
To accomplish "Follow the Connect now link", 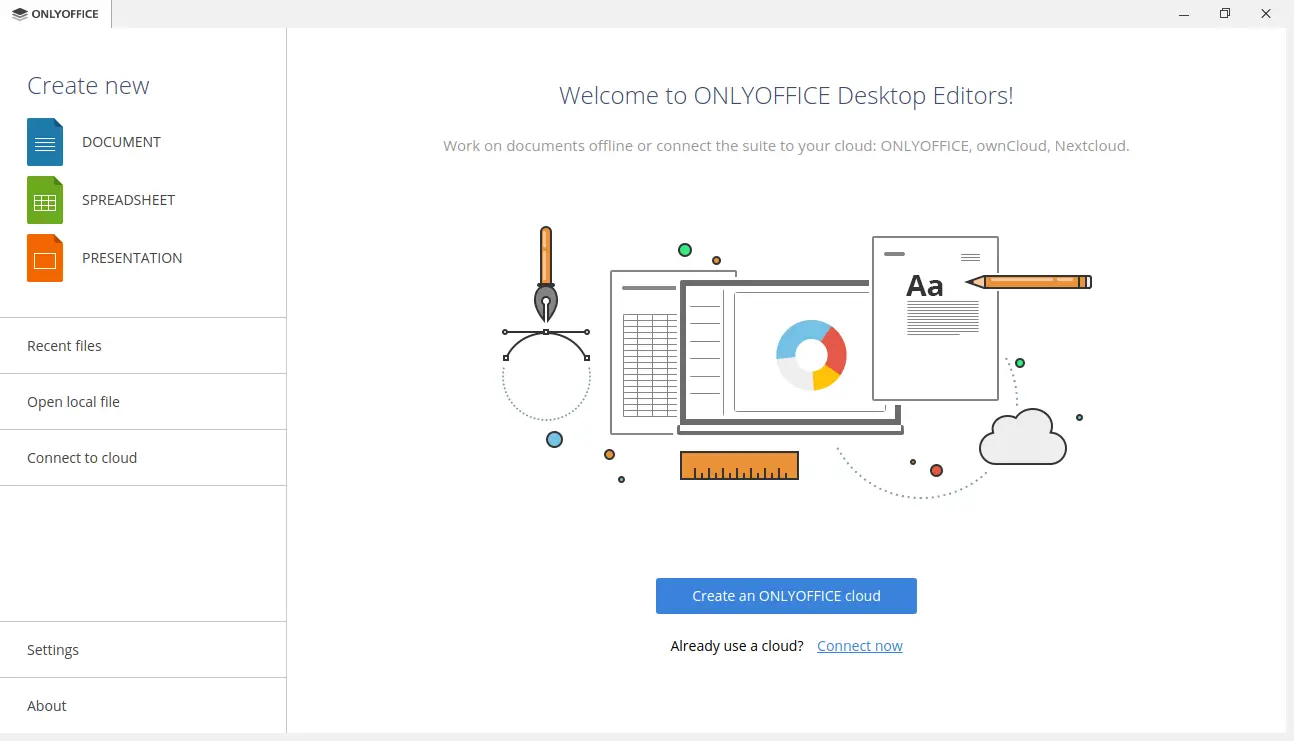I will [x=860, y=646].
